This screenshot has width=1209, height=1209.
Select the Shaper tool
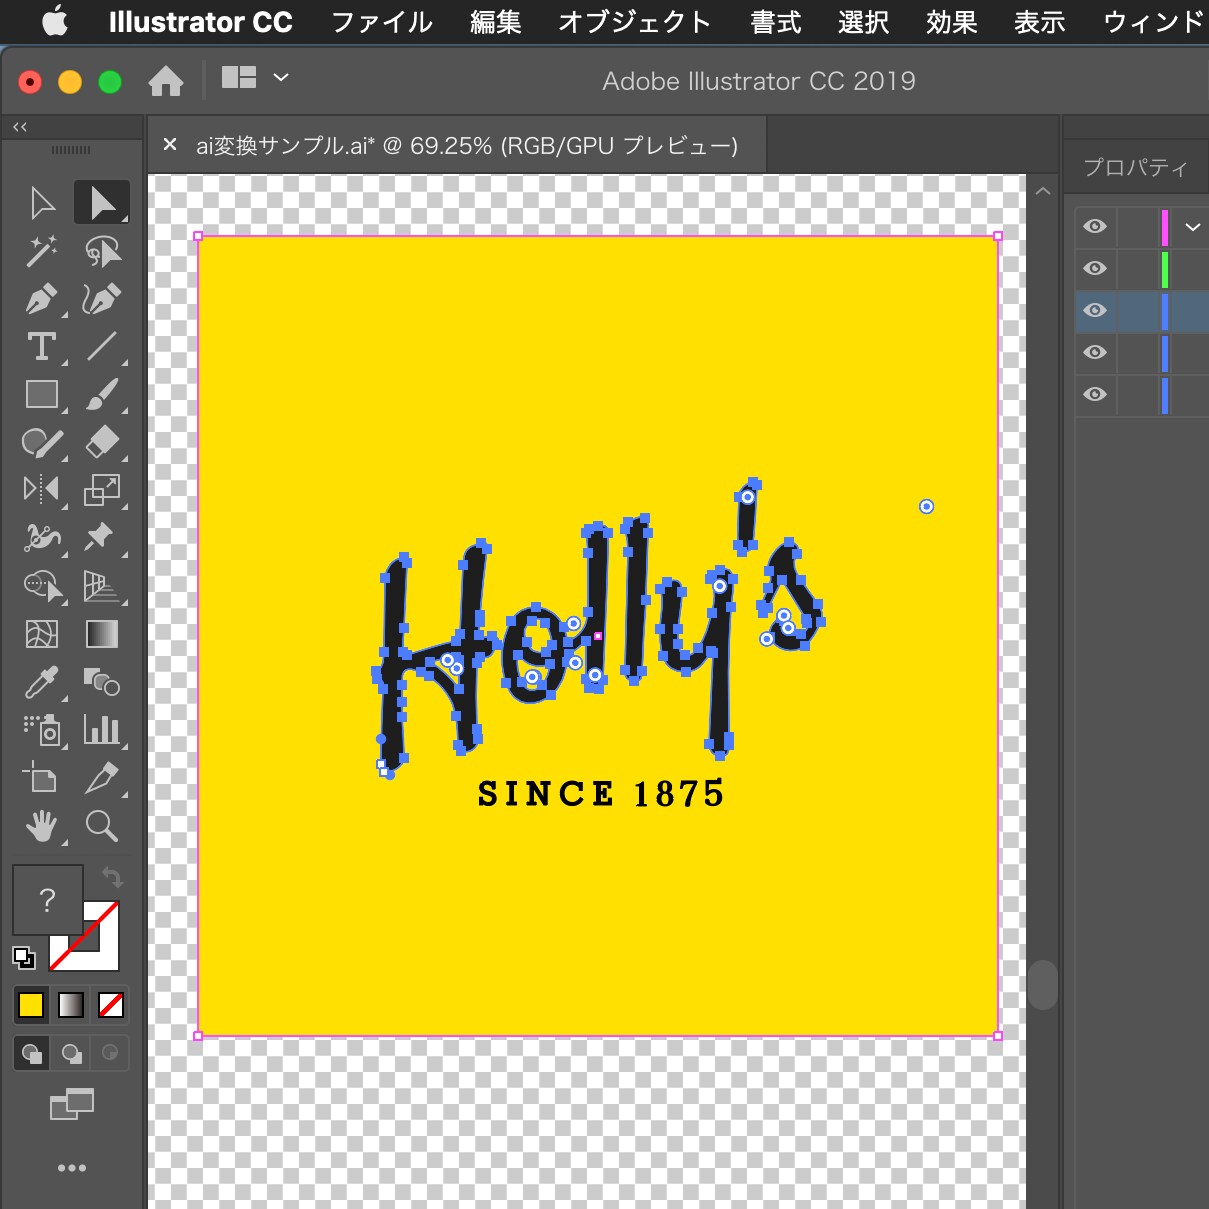tap(42, 442)
